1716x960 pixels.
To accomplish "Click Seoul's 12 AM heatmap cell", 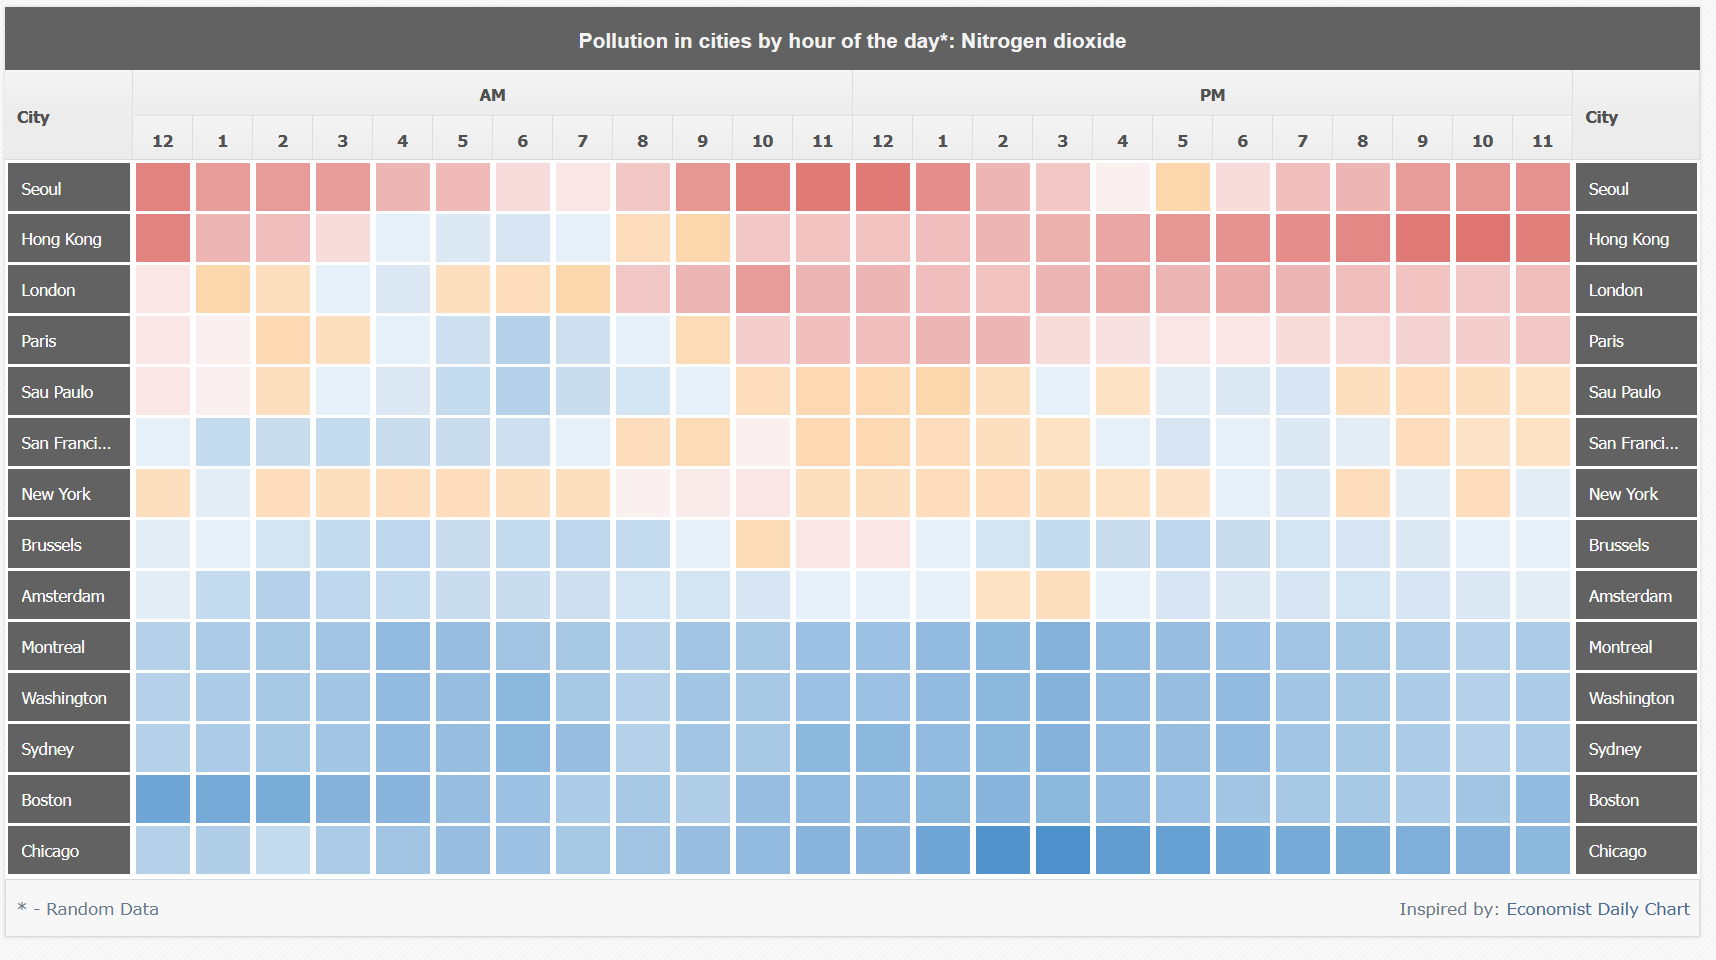I will point(163,188).
